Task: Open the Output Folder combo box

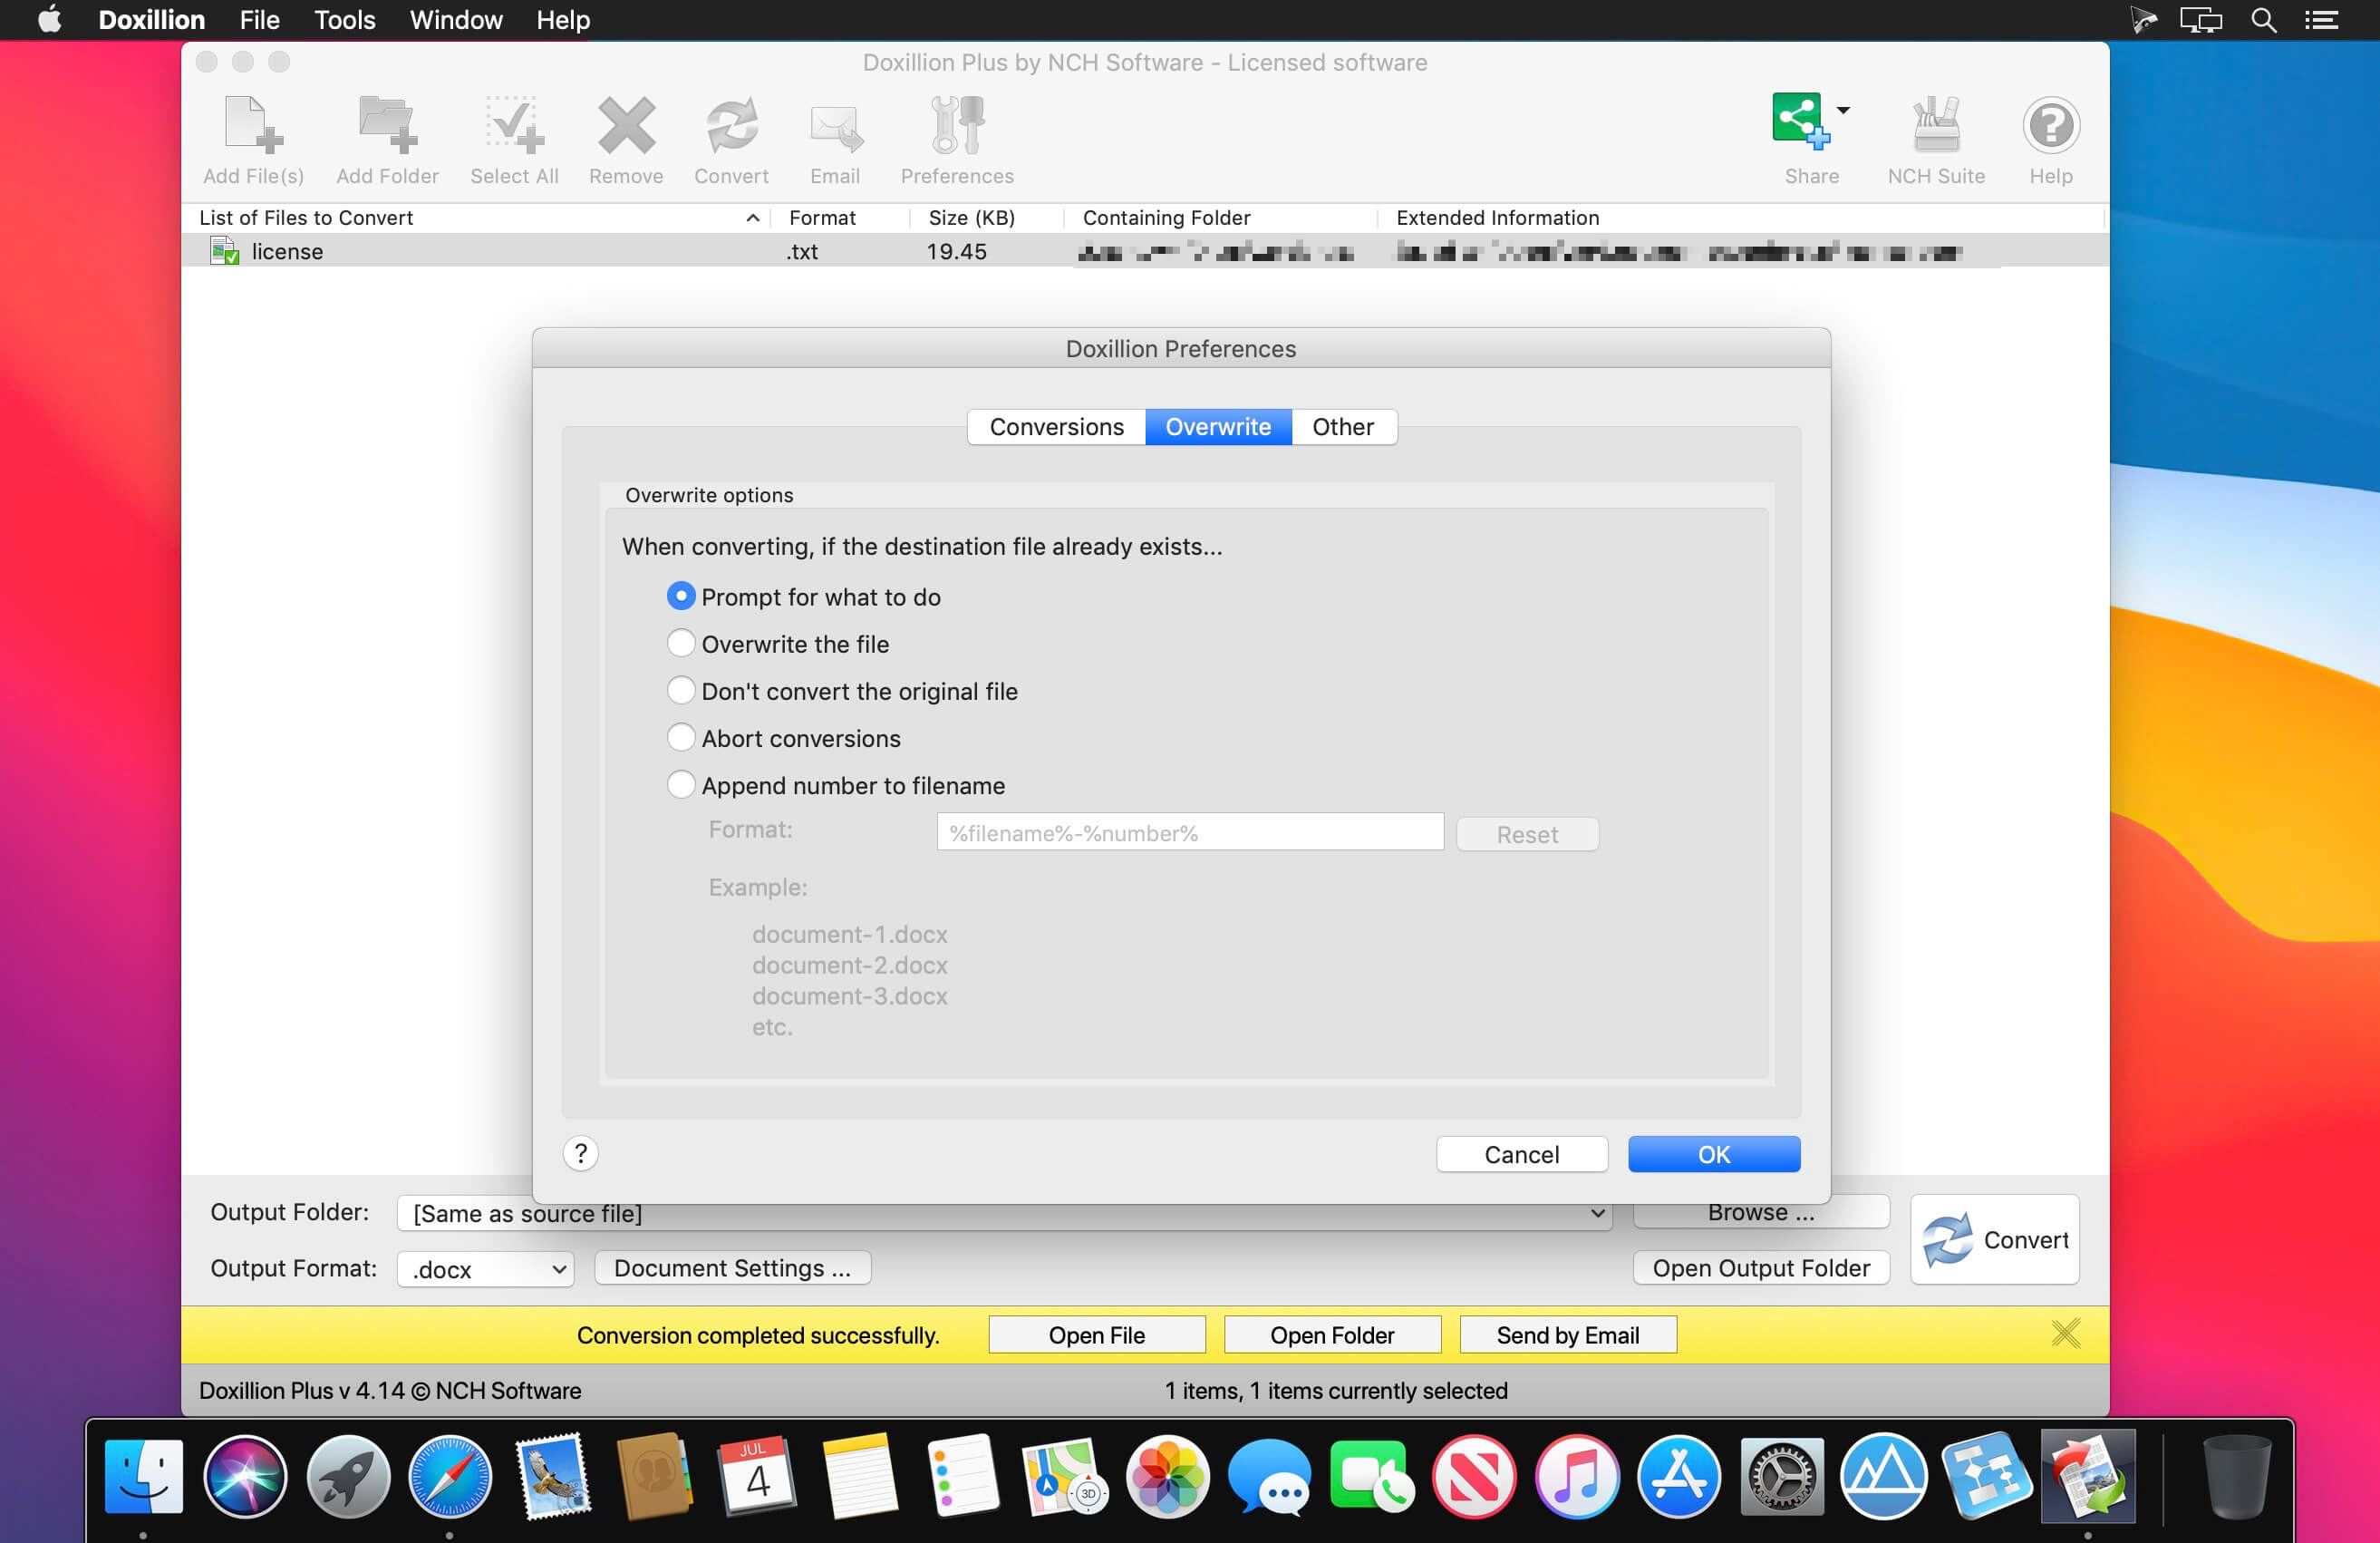Action: pos(1004,1213)
